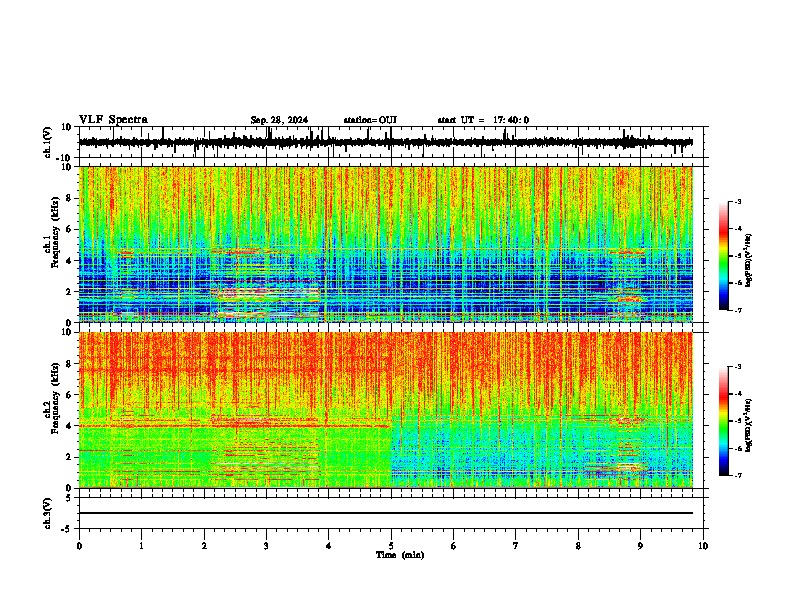Image resolution: width=792 pixels, height=612 pixels.
Task: Click the ch.2 spectrogram color scale bar
Action: pos(724,421)
